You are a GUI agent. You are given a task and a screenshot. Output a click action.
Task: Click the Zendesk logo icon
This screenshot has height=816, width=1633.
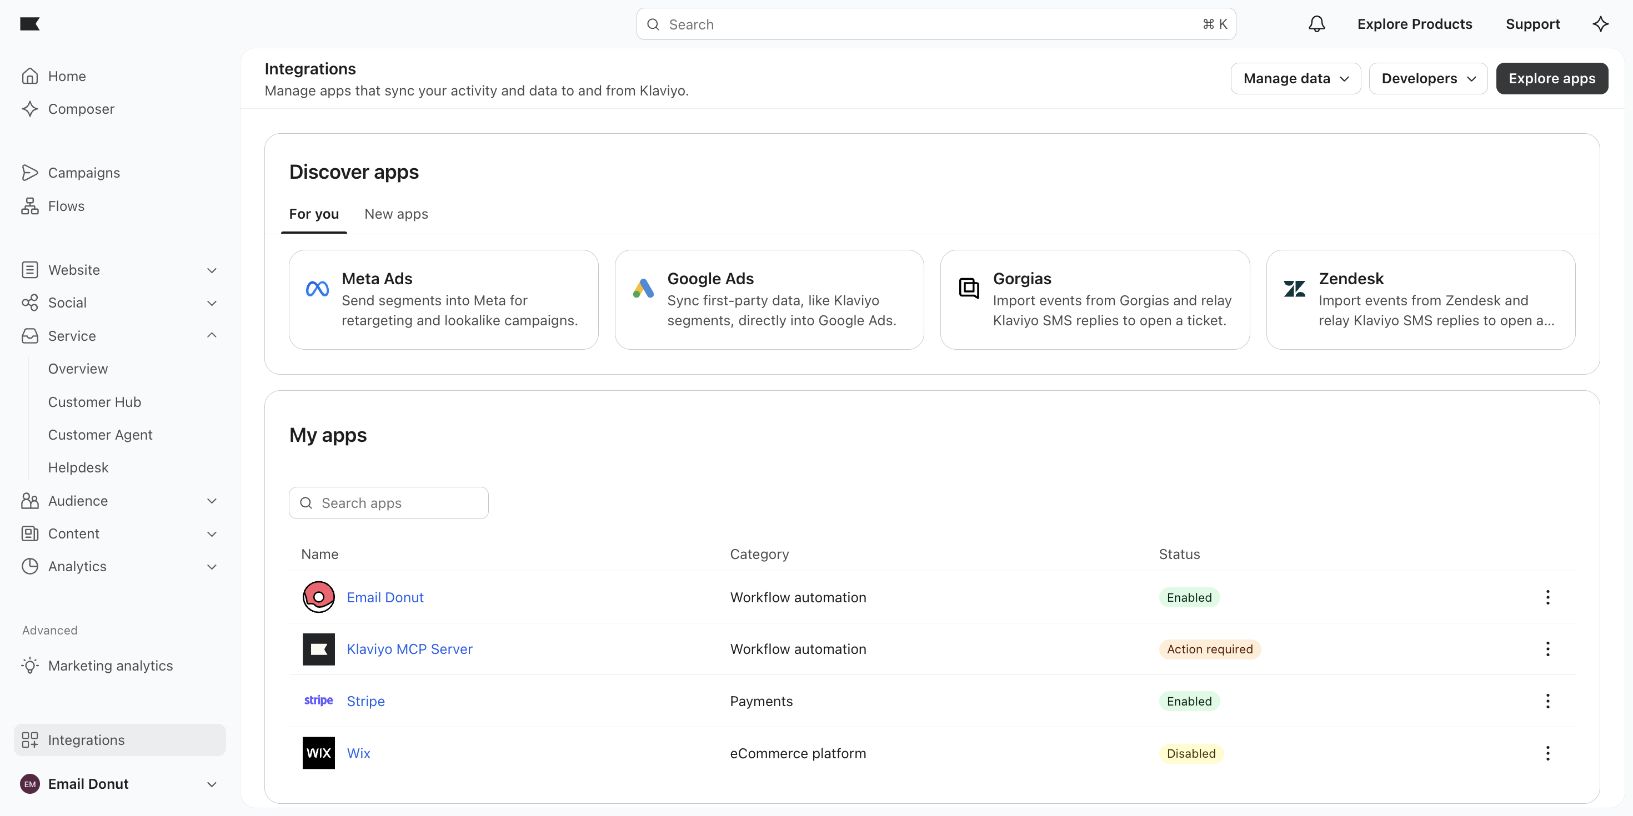[1295, 289]
